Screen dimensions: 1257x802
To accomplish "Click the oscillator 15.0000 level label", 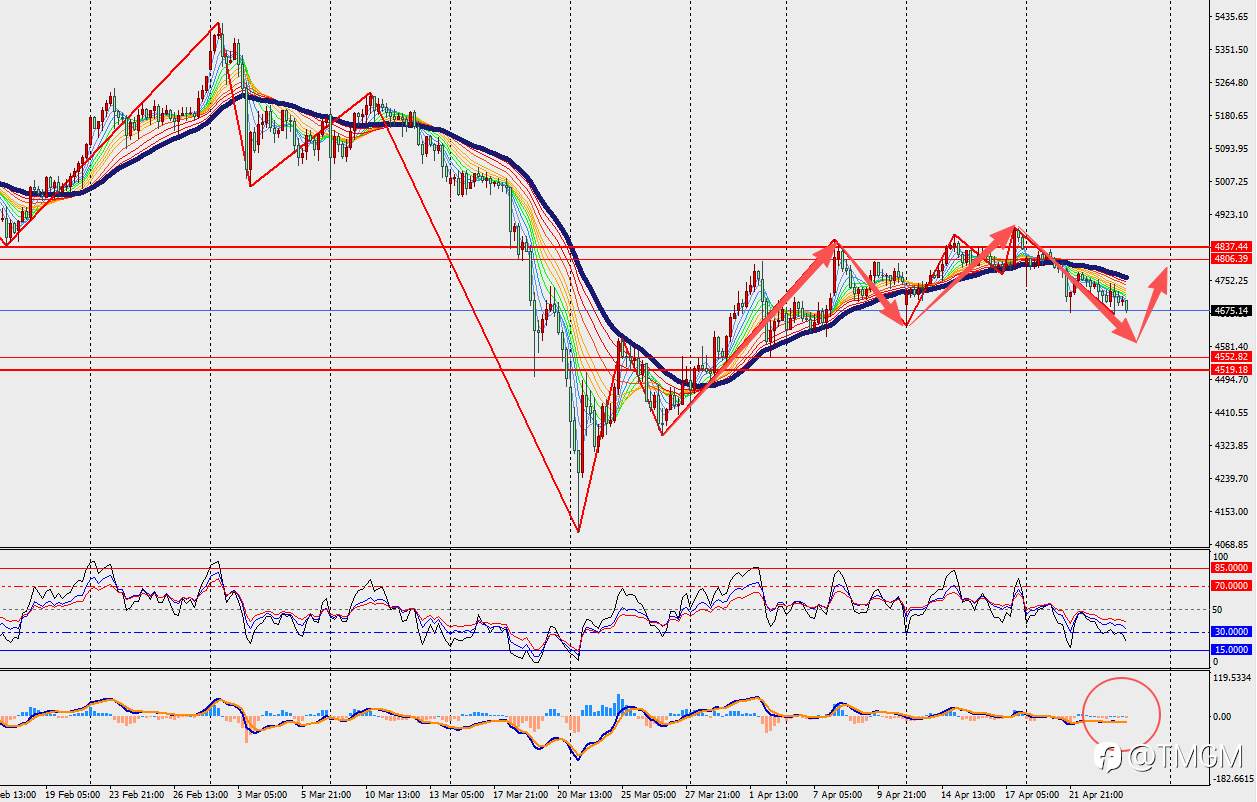I will tap(1231, 650).
